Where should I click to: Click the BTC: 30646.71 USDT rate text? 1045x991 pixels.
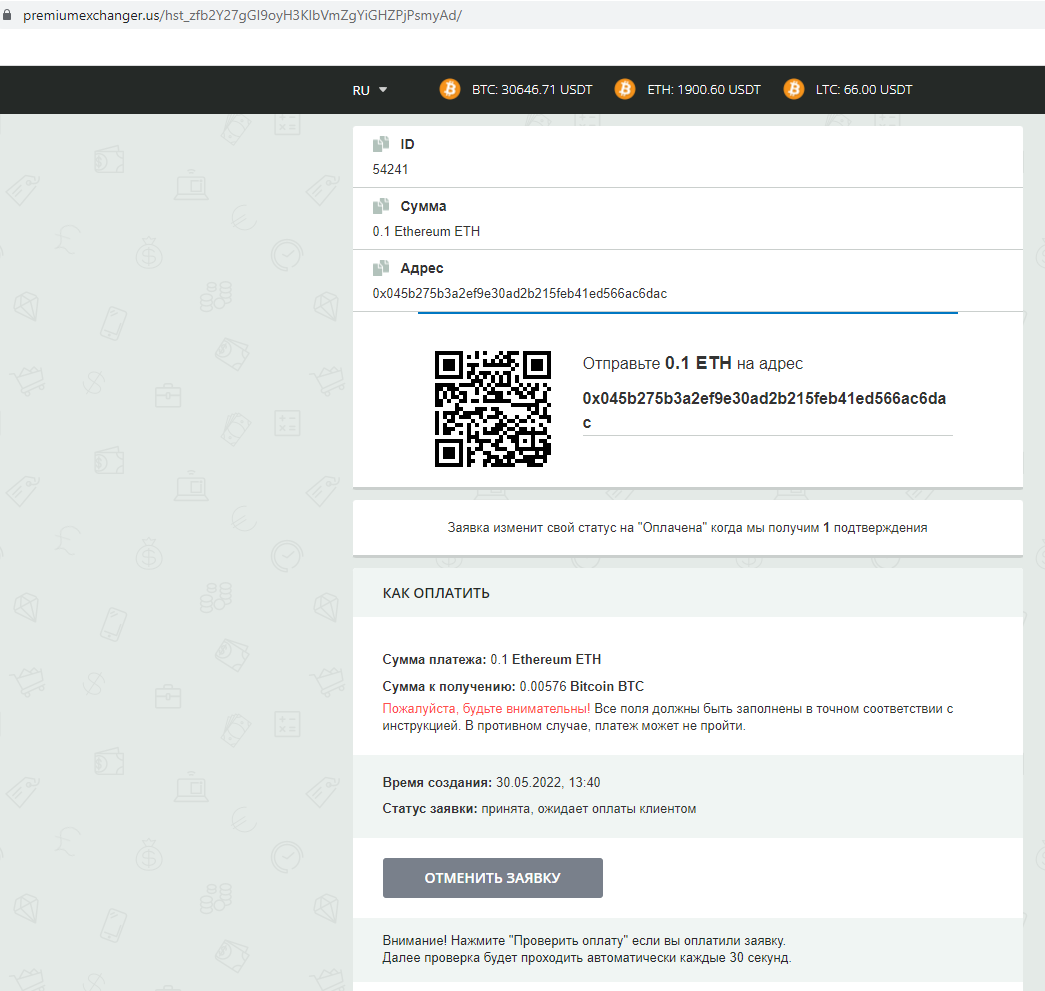point(532,89)
